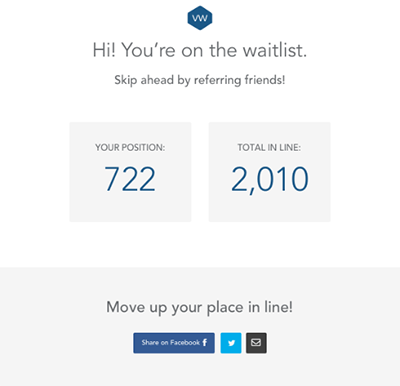Click the YOUR POSITION label
The height and width of the screenshot is (386, 400).
pos(130,147)
